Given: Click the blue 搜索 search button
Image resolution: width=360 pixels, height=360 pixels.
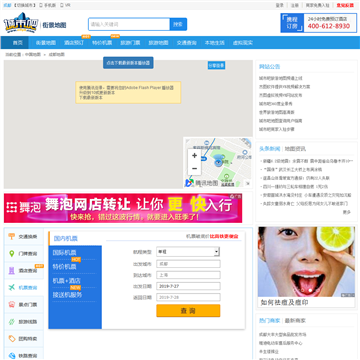Looking at the screenshot, I should tap(178, 24).
